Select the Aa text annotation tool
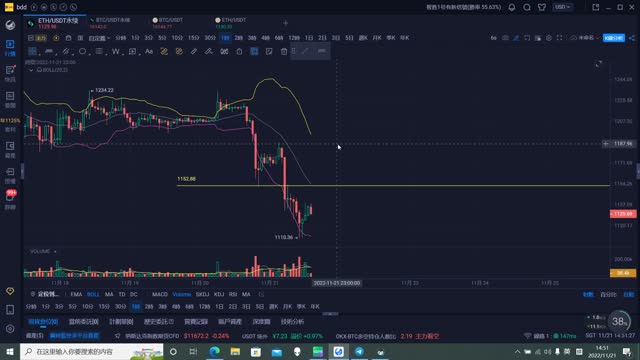The width and height of the screenshot is (640, 360). click(149, 51)
